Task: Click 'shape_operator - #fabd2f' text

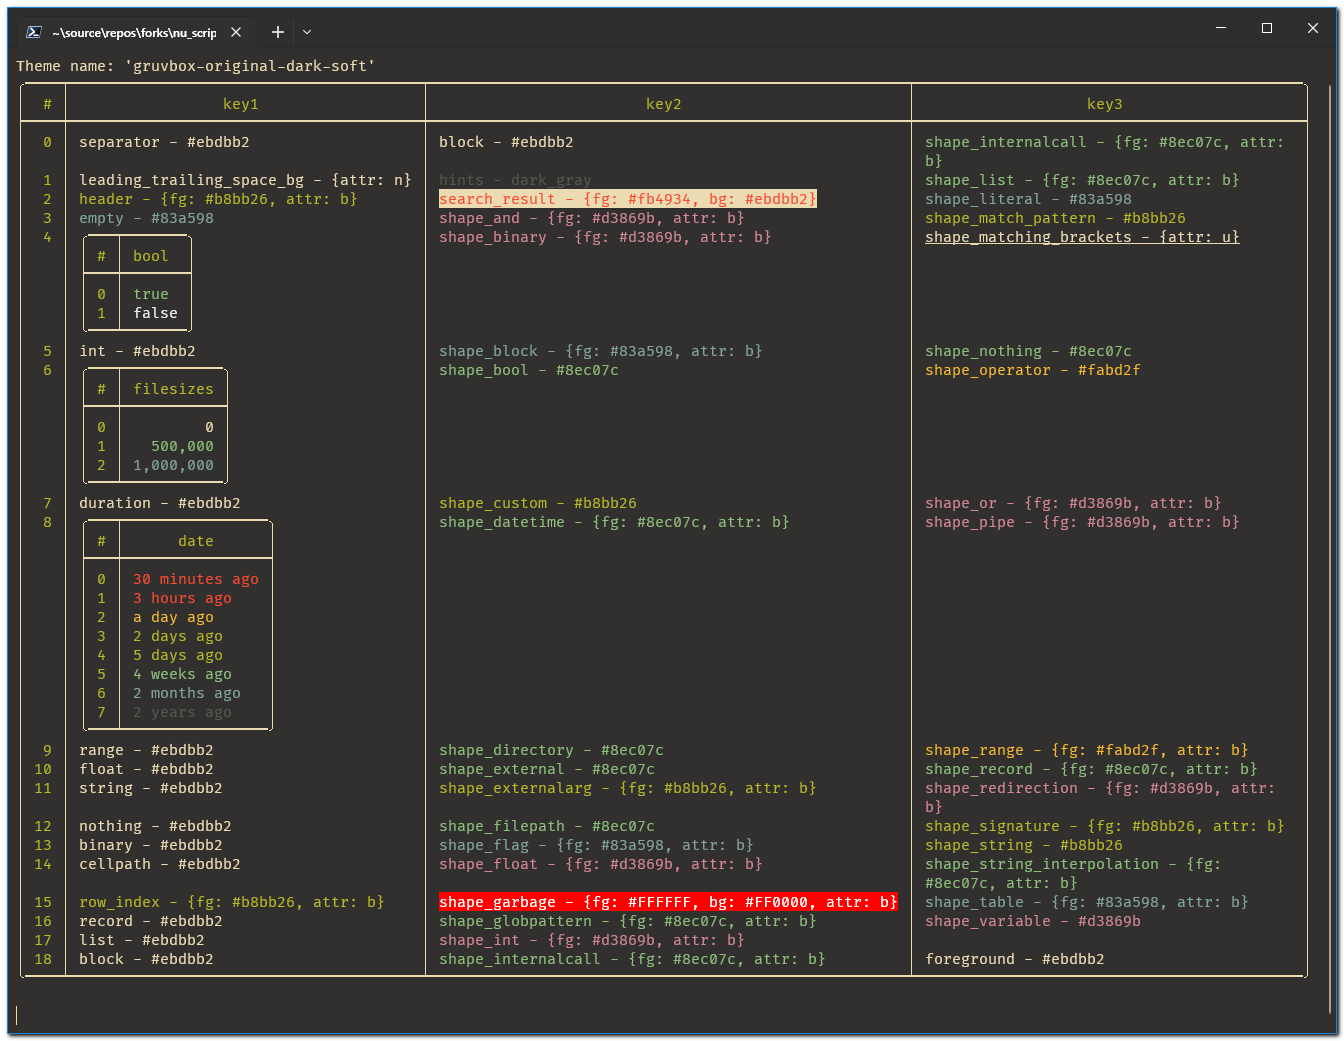Action: click(1033, 370)
